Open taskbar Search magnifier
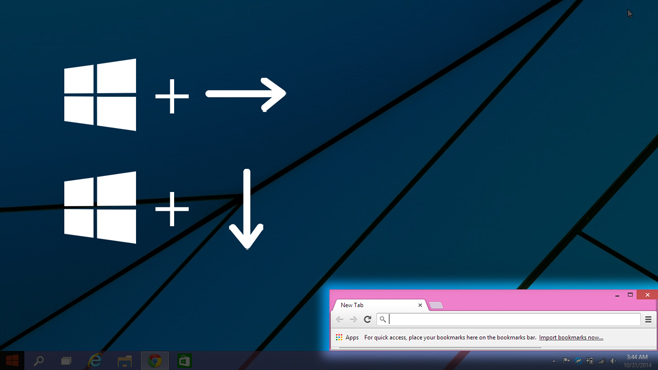Viewport: 658px width, 370px height. pos(39,360)
